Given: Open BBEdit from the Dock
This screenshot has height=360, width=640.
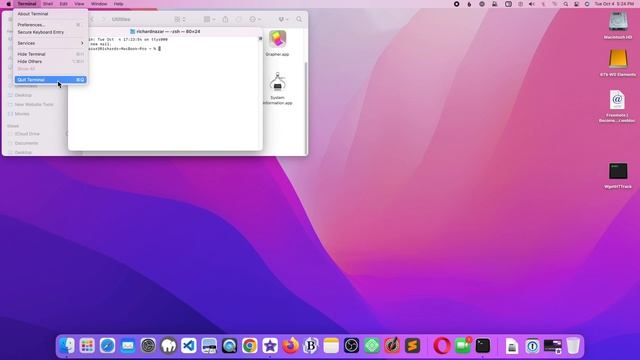Looking at the screenshot, I should (x=311, y=346).
